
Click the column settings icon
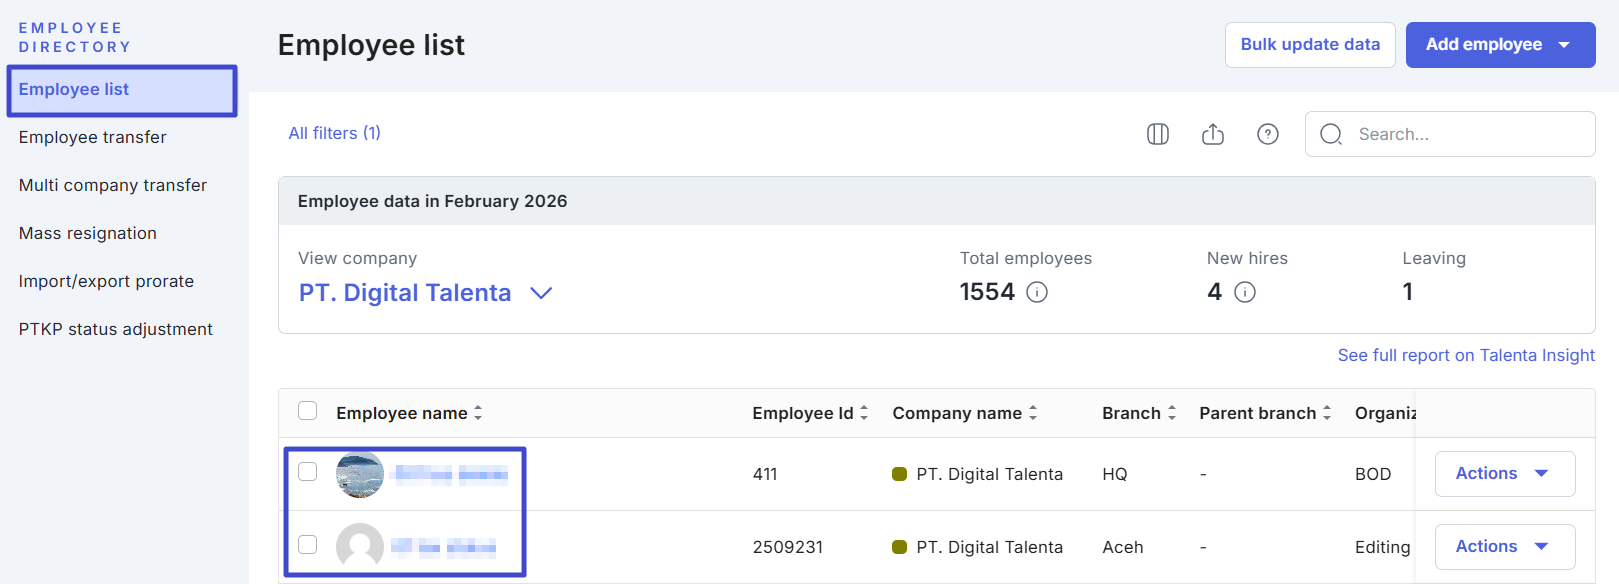[1157, 134]
